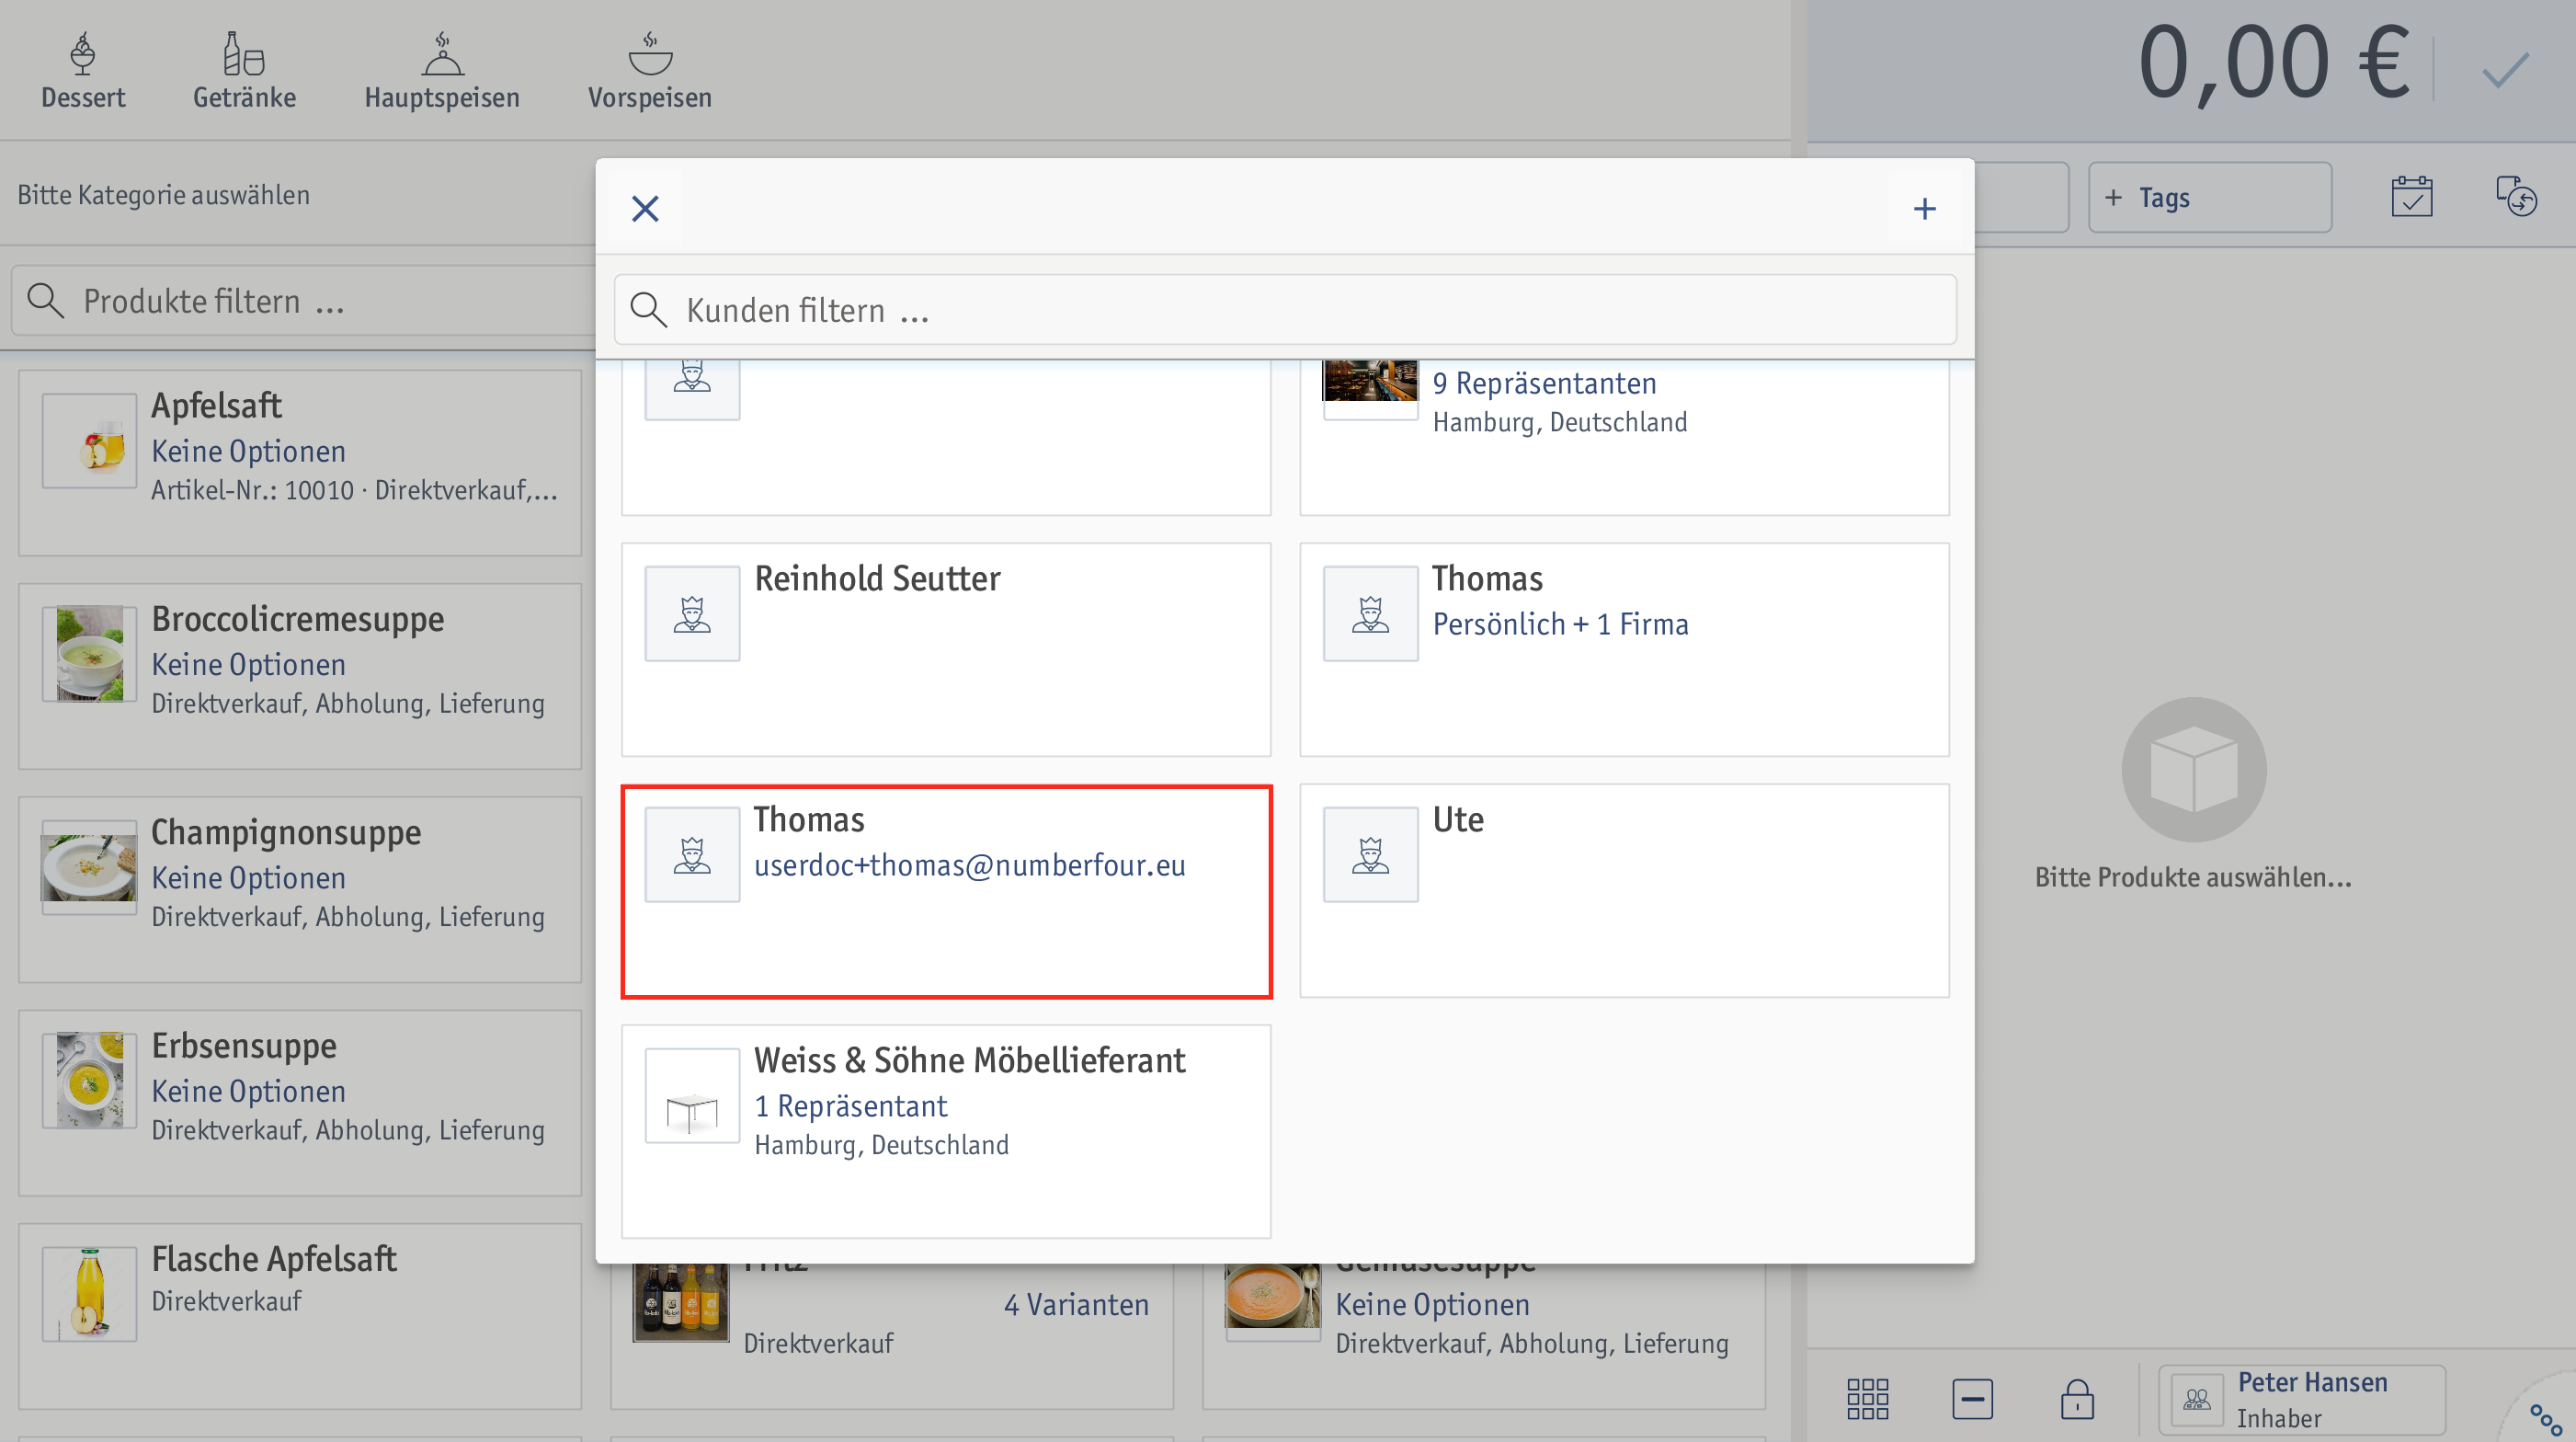Click the Erbsensuppe product image
Screen dimensions: 2576x1442
(x=89, y=1081)
